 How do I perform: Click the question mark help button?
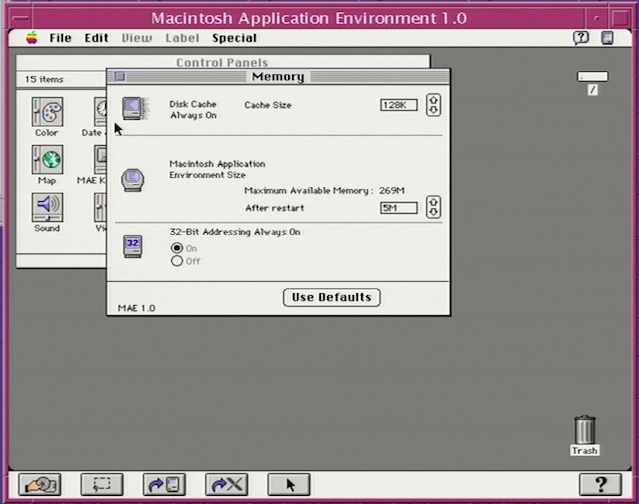pos(600,484)
